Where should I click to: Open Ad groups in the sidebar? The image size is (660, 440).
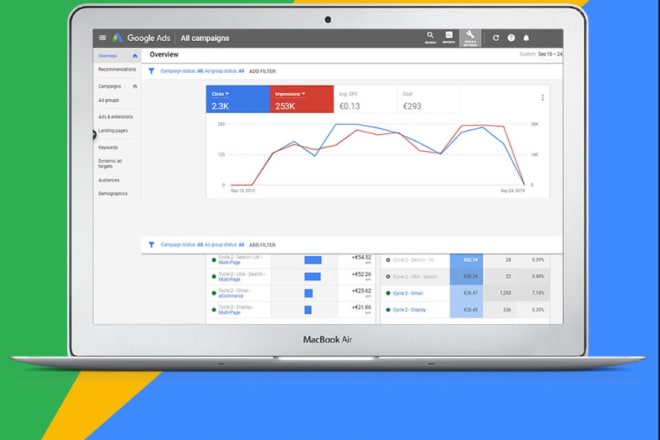109,100
